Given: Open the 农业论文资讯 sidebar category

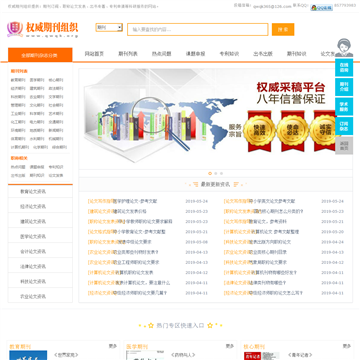Looking at the screenshot, I should coord(40,296).
